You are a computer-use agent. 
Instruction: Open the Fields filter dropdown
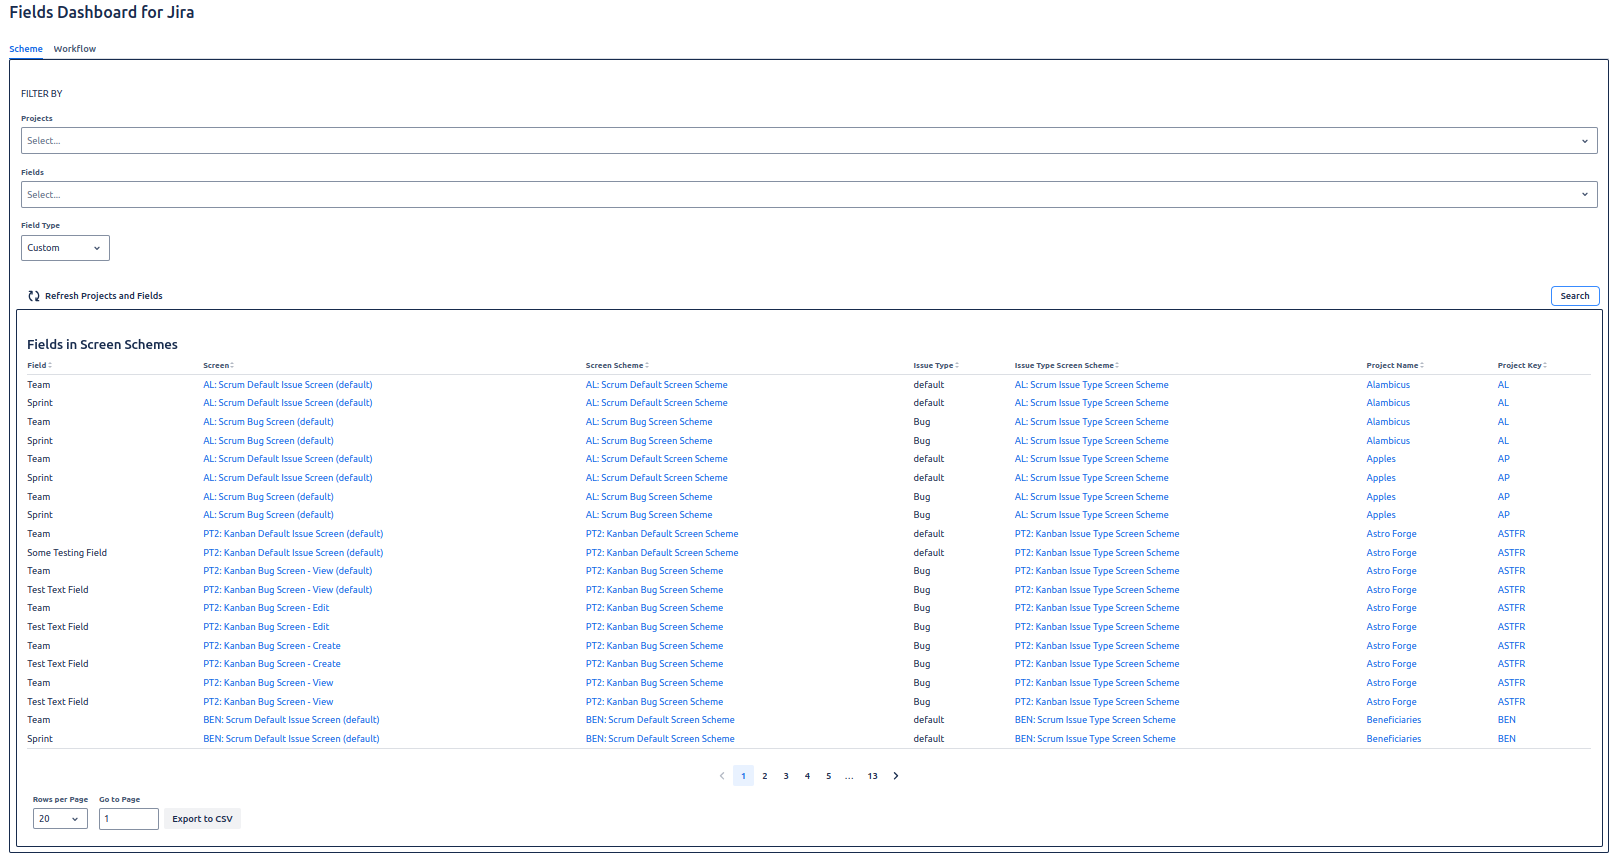coord(809,195)
